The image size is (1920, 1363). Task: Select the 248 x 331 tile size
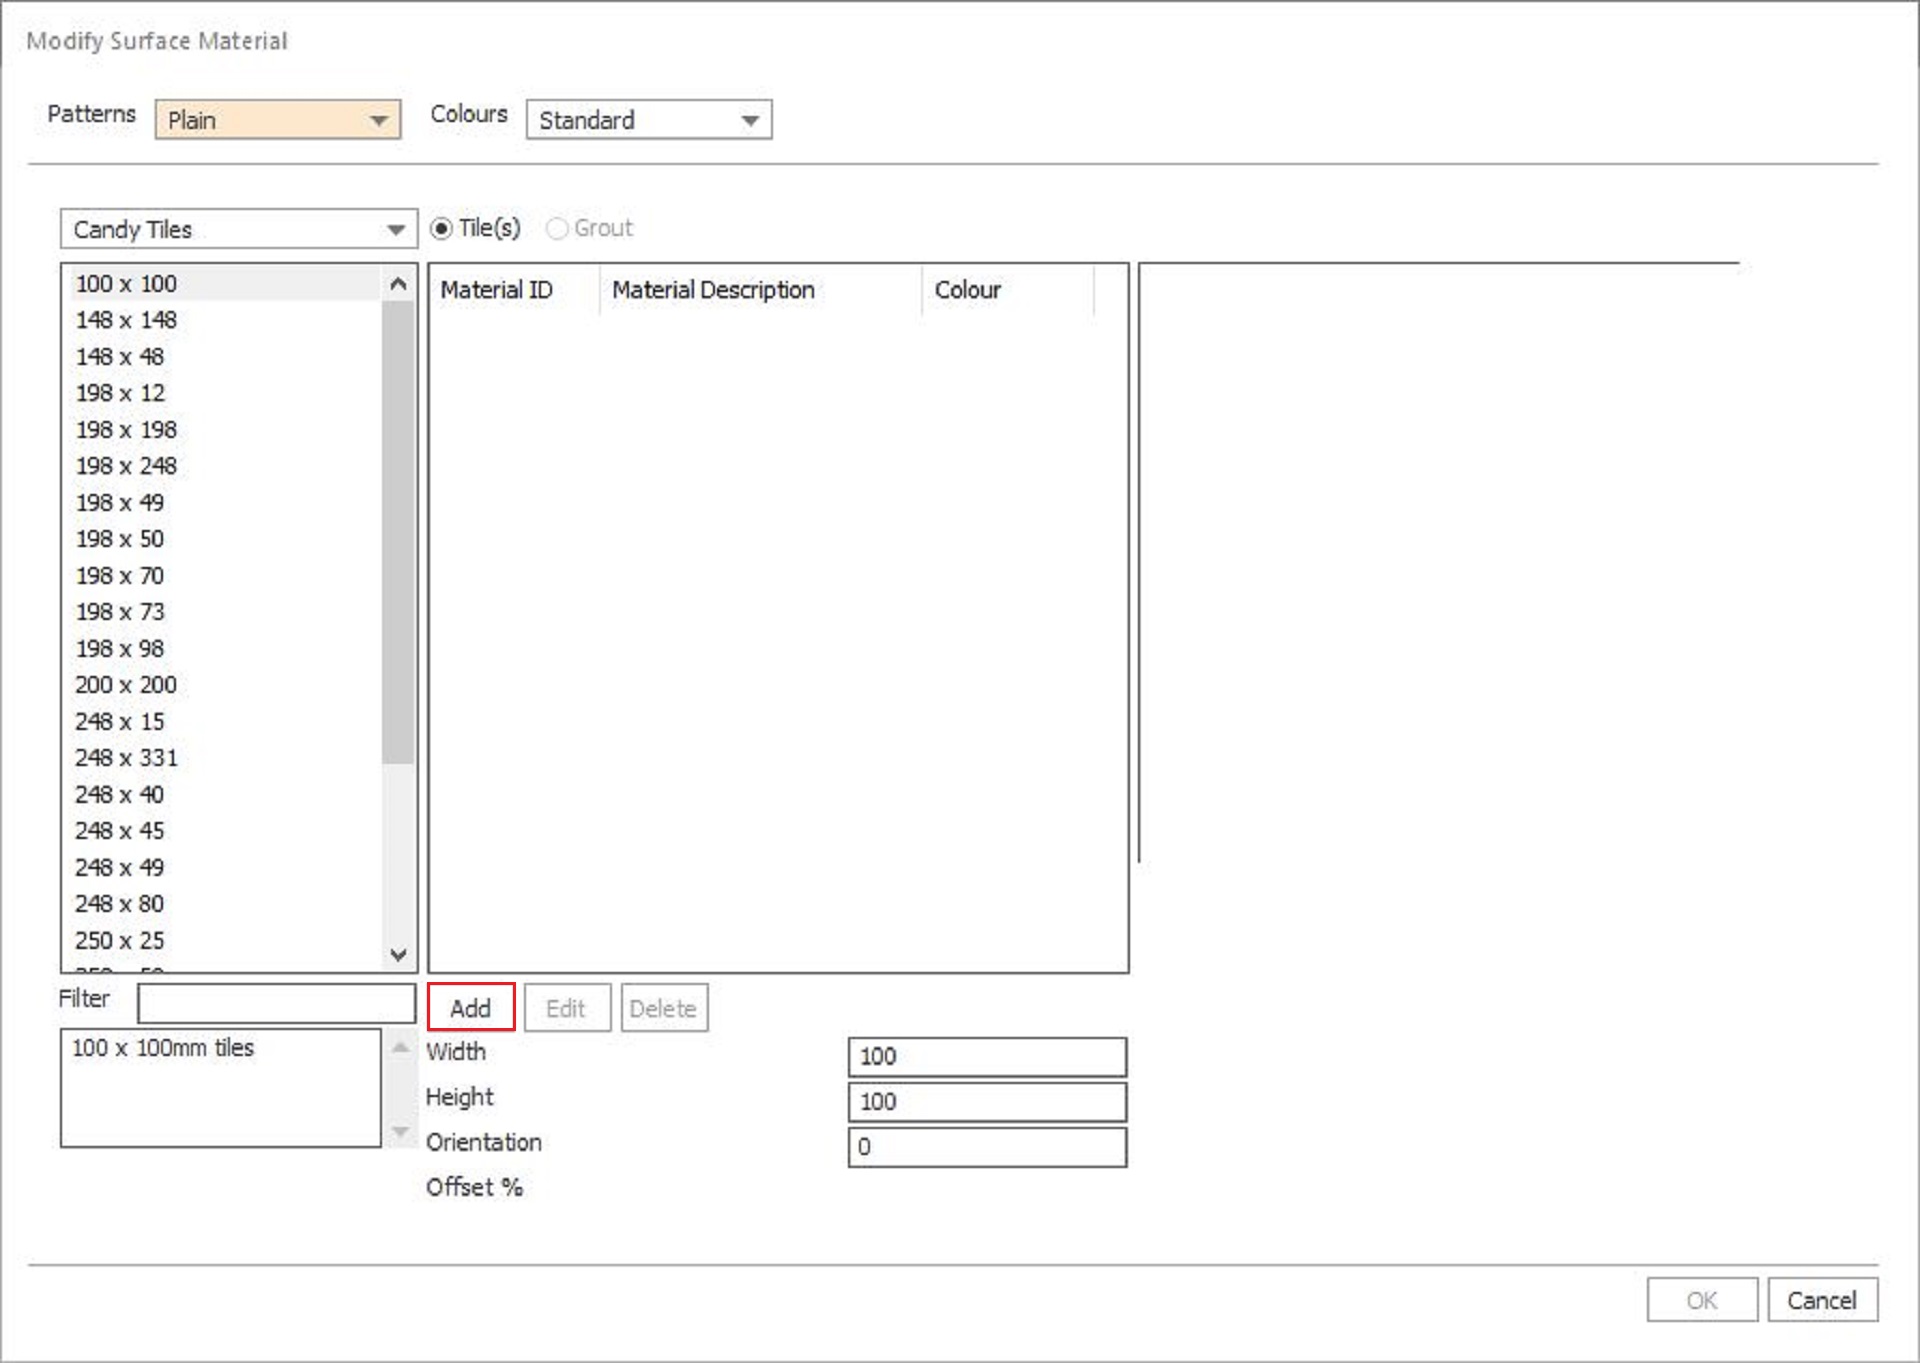point(224,758)
